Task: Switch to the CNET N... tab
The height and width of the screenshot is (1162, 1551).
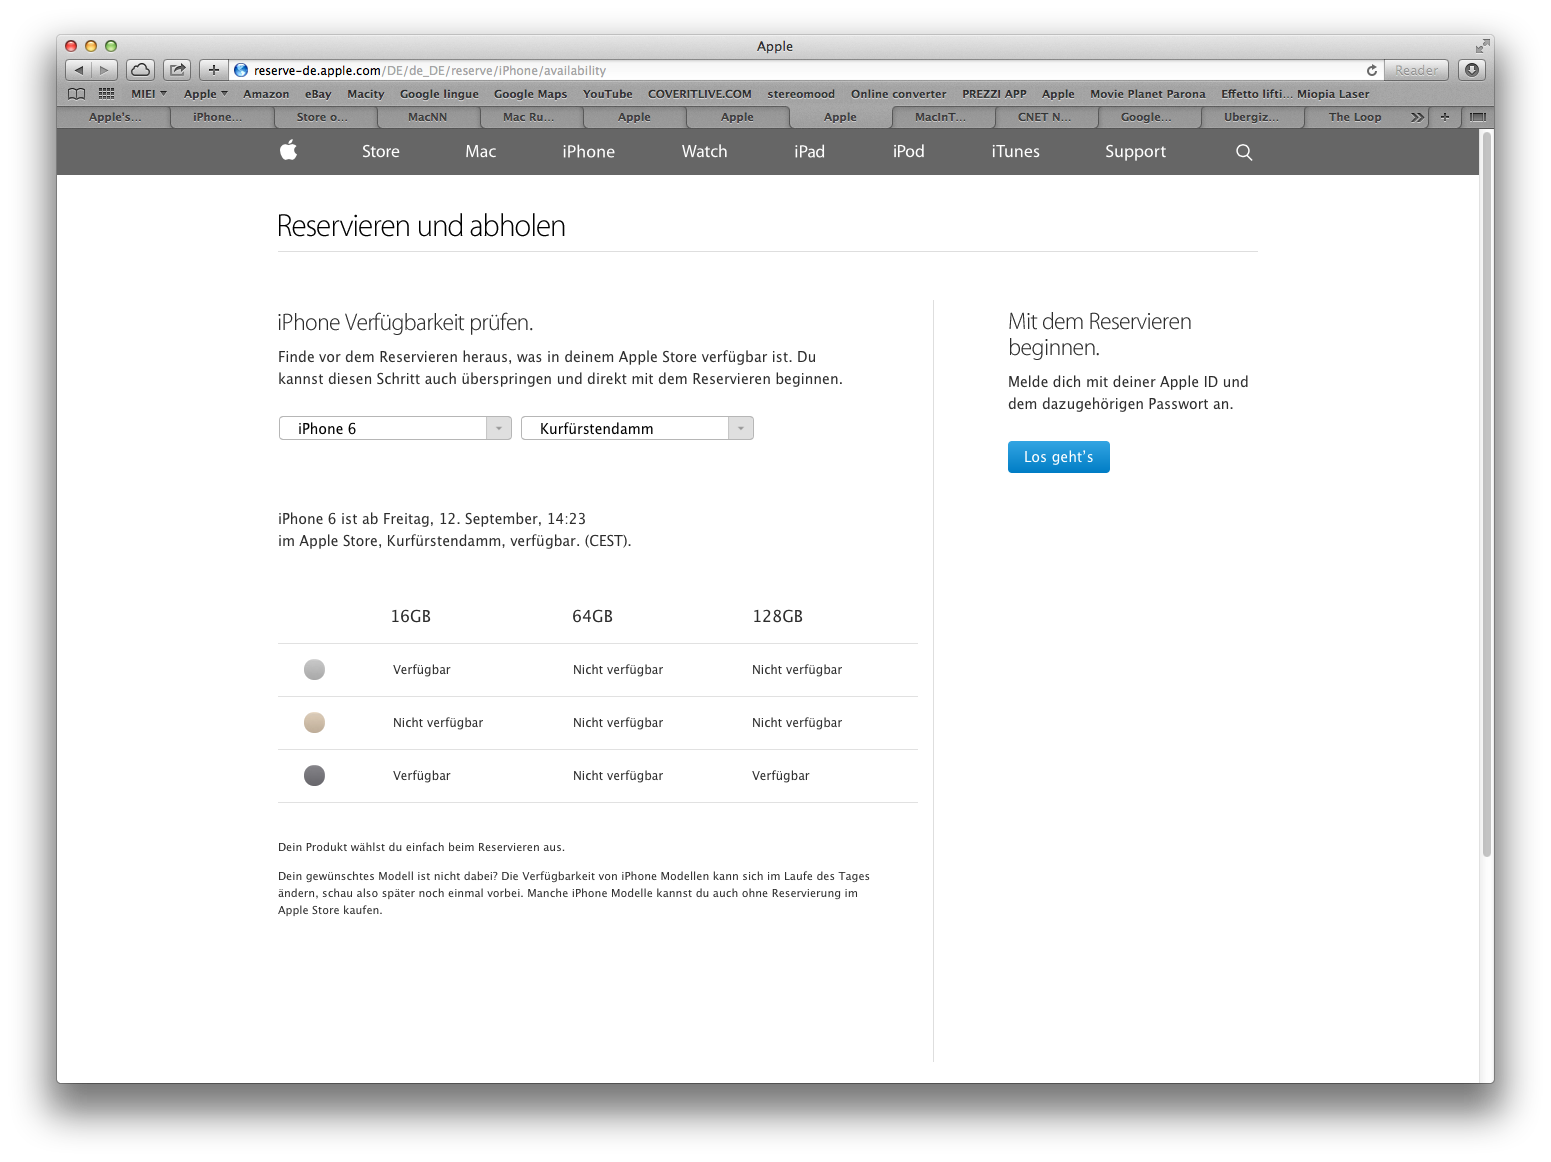Action: (x=1045, y=117)
